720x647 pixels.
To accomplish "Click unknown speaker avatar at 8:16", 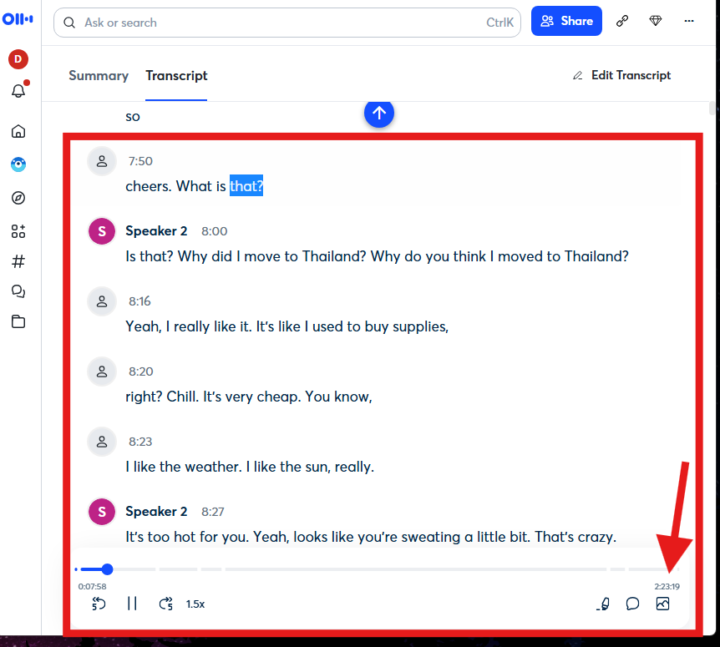I will point(101,301).
